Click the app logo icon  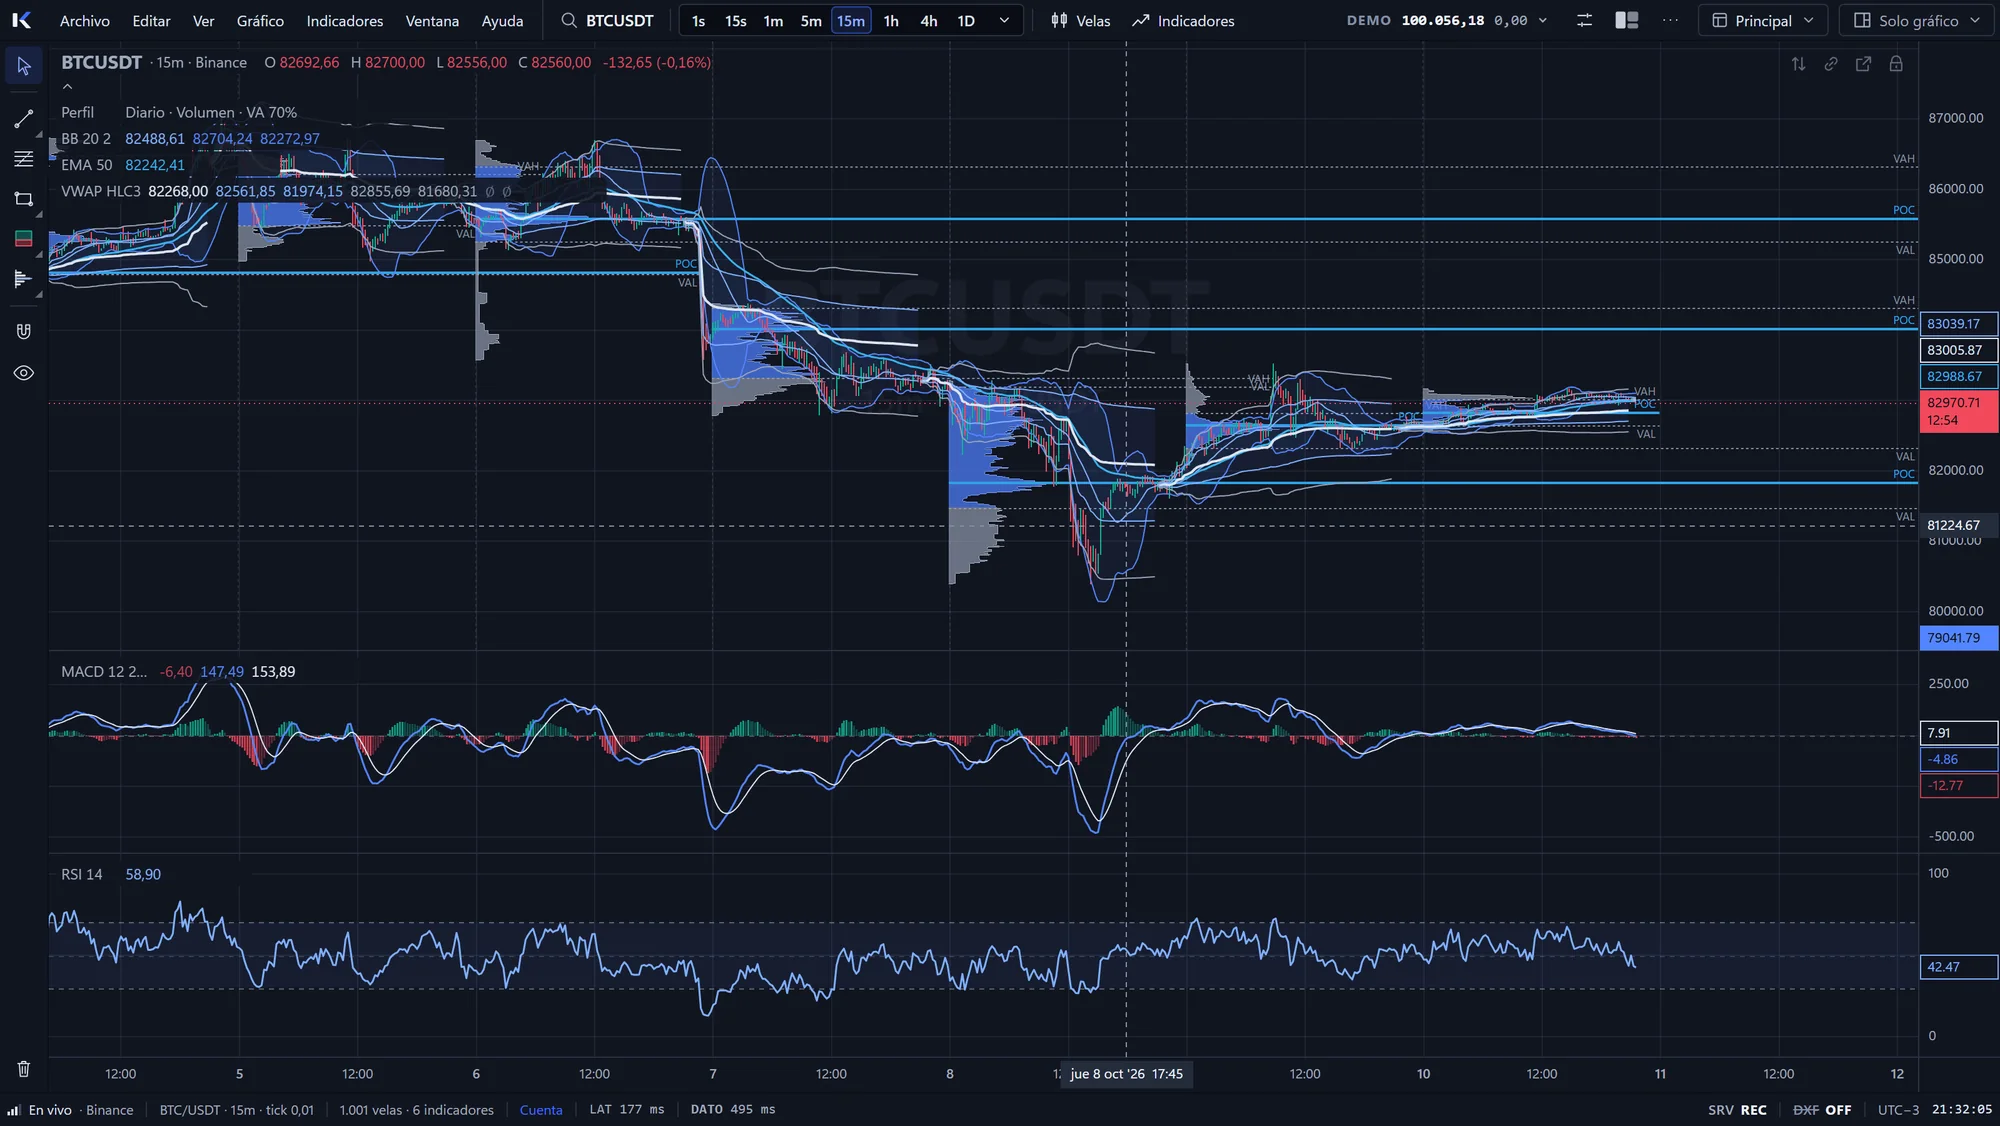[x=21, y=20]
